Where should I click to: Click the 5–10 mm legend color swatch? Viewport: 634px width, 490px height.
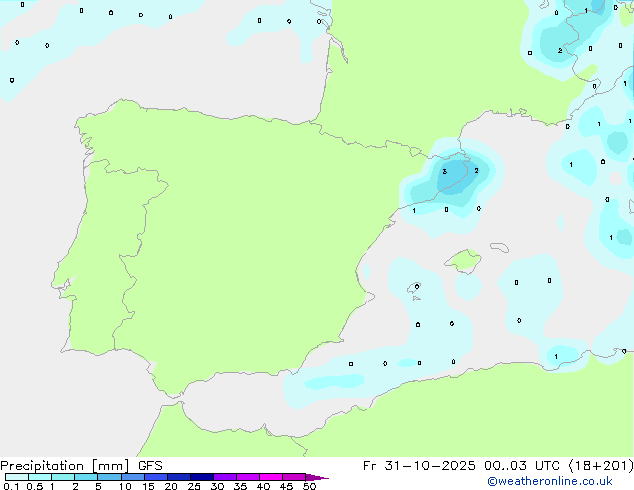109,477
